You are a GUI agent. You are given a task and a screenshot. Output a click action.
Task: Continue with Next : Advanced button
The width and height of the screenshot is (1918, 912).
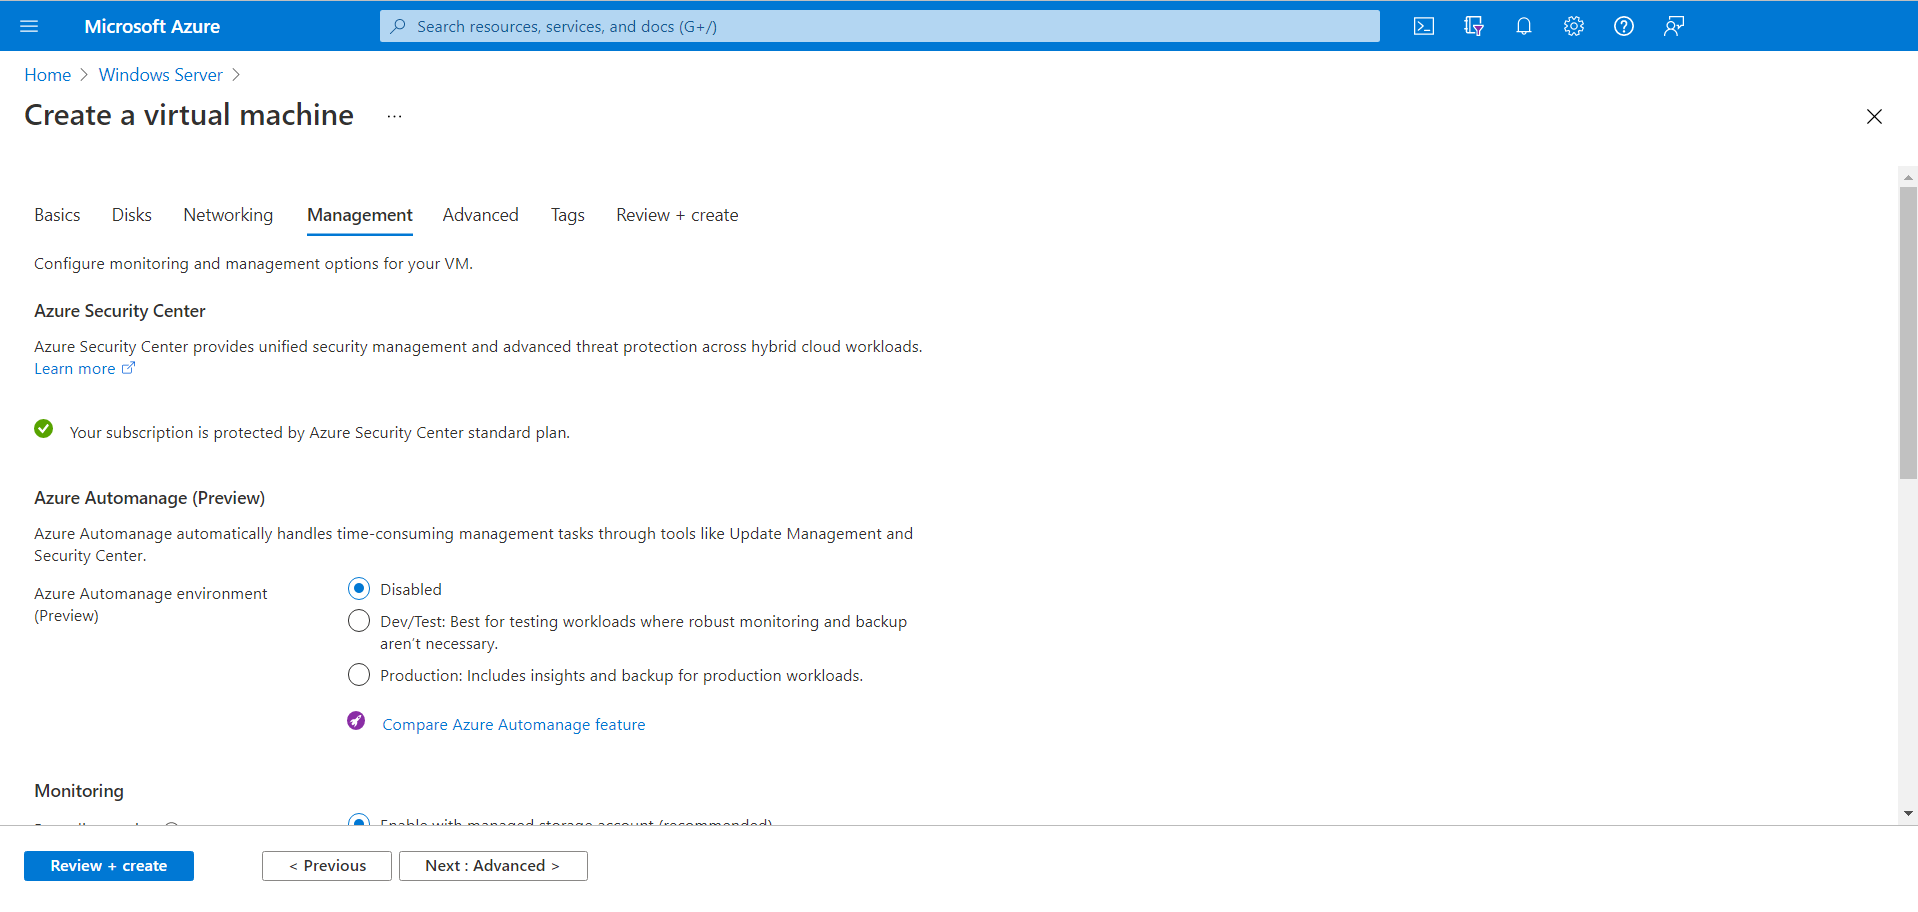click(x=493, y=866)
